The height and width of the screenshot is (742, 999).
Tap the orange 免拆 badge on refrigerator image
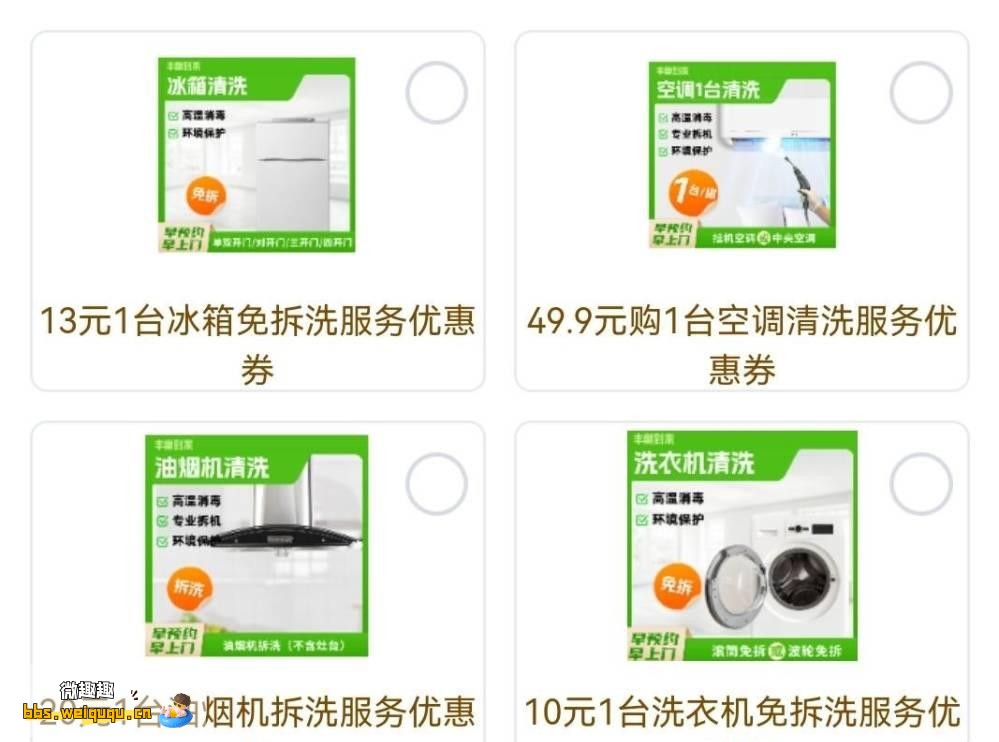coord(205,195)
